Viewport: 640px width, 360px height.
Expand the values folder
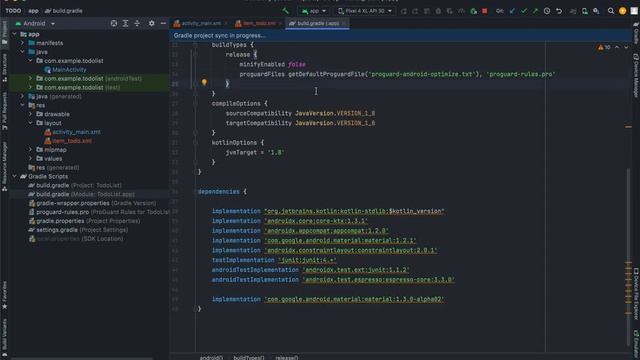click(x=31, y=159)
